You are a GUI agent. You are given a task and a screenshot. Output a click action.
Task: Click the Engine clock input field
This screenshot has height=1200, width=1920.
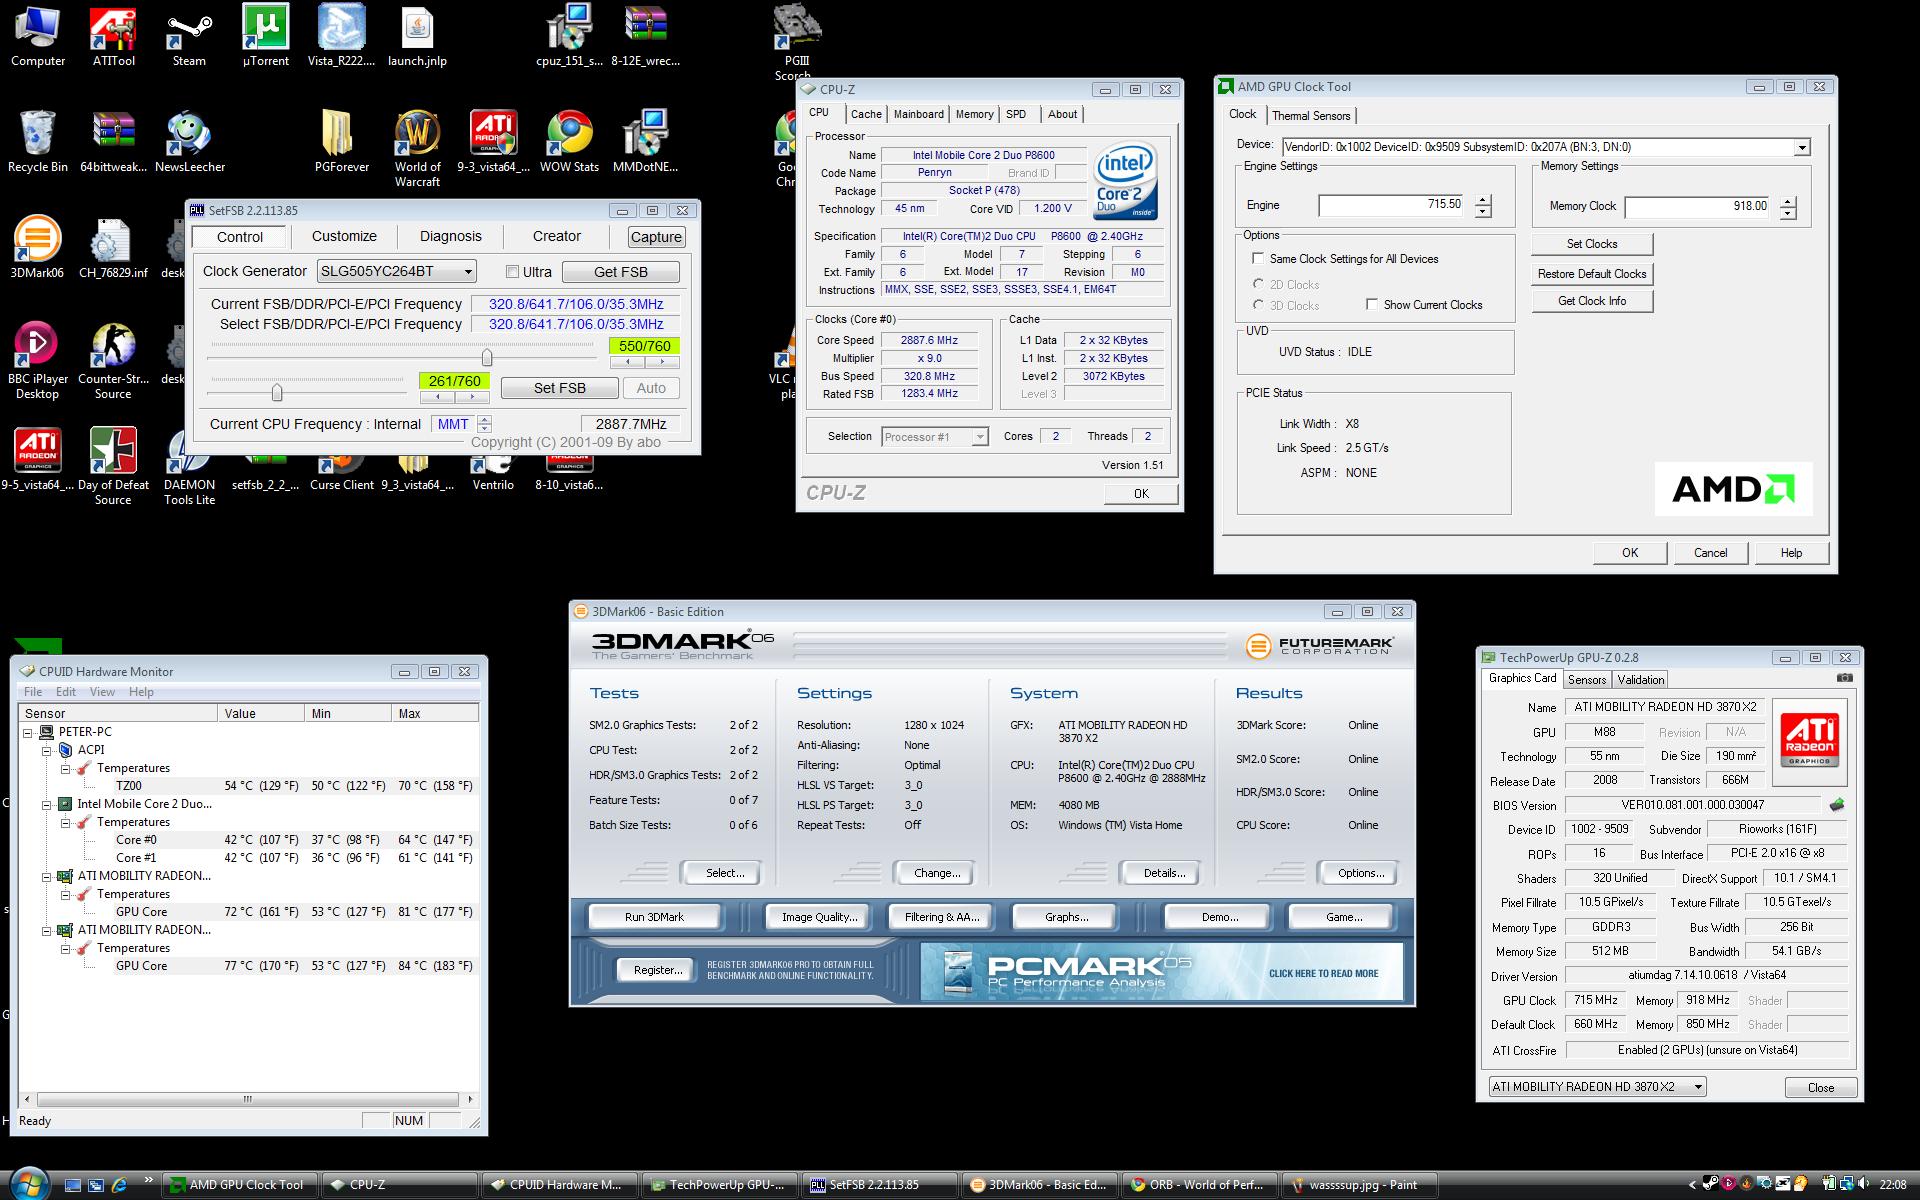click(1392, 205)
